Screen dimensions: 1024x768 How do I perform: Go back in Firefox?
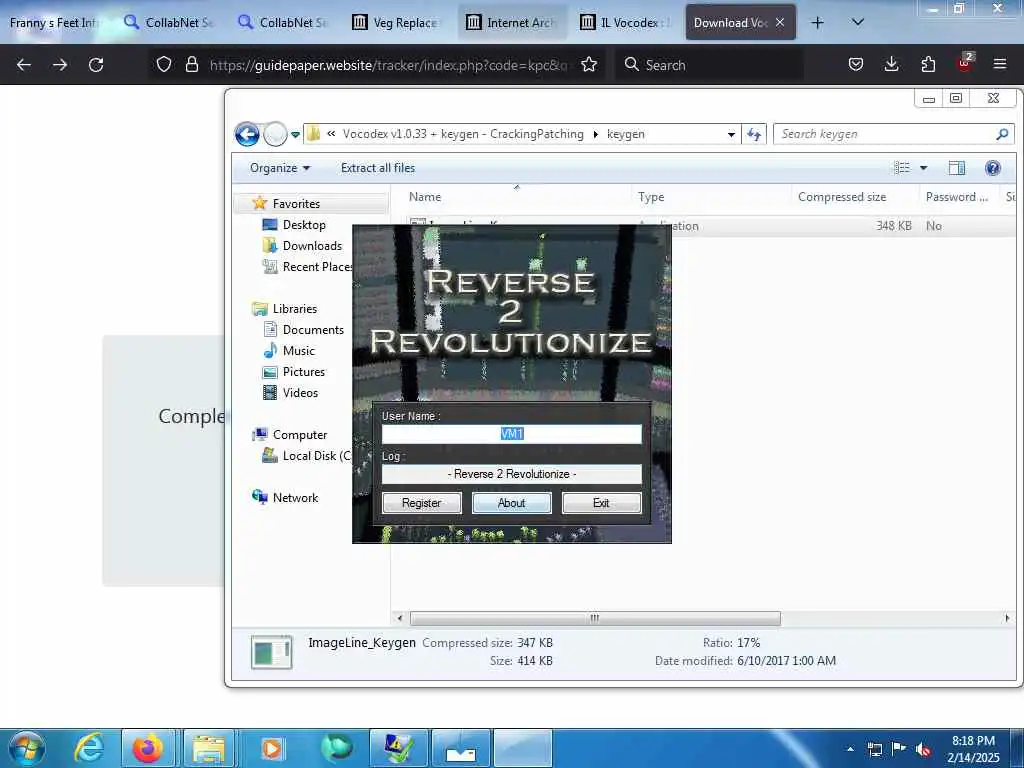(24, 65)
